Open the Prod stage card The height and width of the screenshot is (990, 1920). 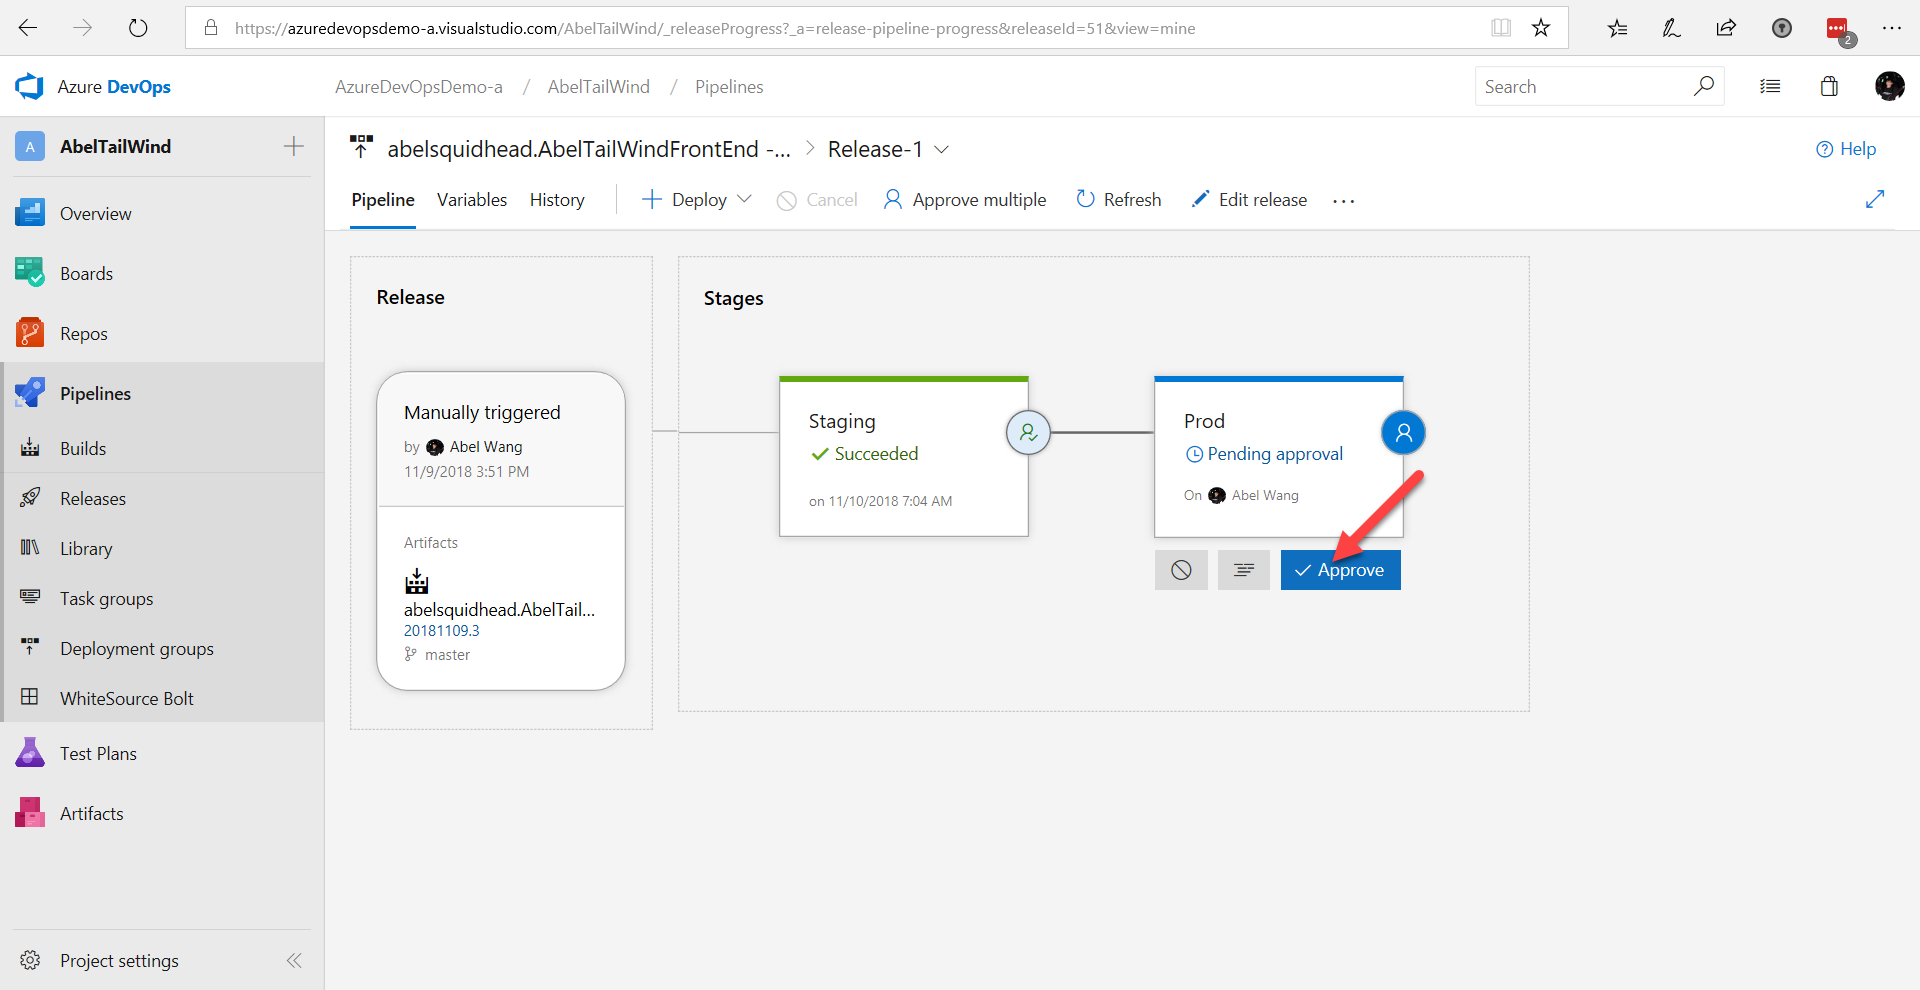[1279, 457]
